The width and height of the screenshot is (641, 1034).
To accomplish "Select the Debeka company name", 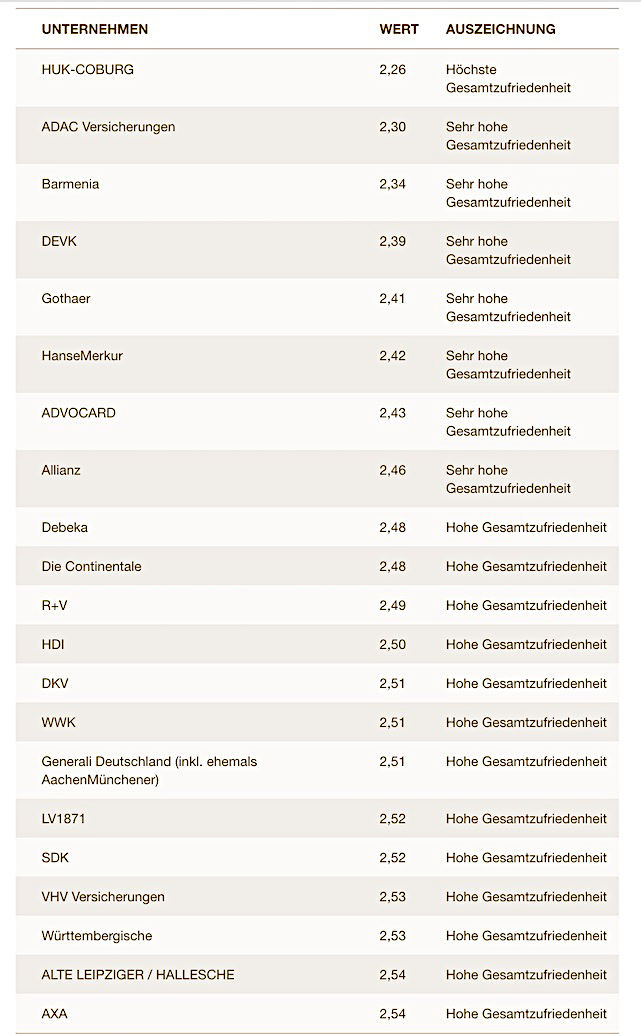I will (65, 527).
